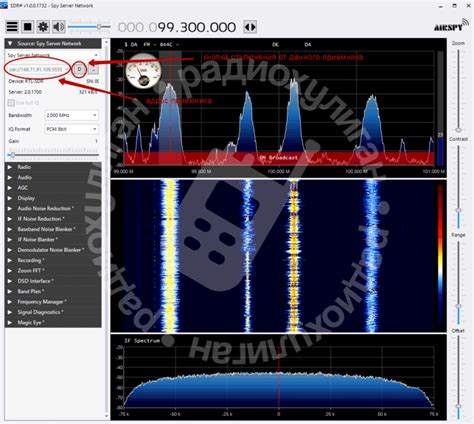474x424 pixels.
Task: Expand the Zoom FFT panel
Action: pos(53,271)
